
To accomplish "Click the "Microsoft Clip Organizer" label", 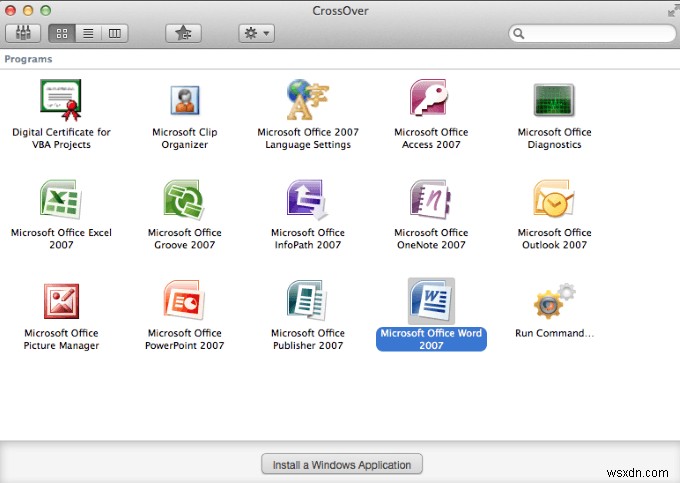I will tap(185, 138).
